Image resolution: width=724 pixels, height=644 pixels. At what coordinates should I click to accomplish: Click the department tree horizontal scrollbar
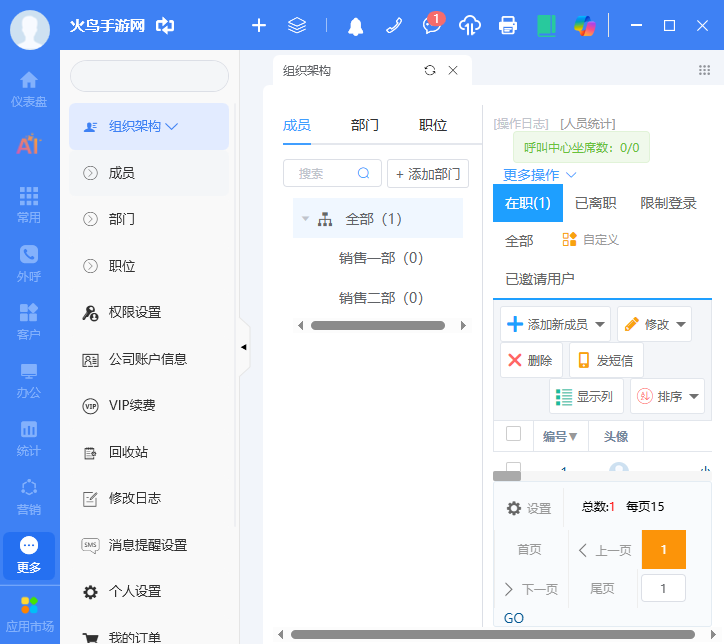click(378, 325)
